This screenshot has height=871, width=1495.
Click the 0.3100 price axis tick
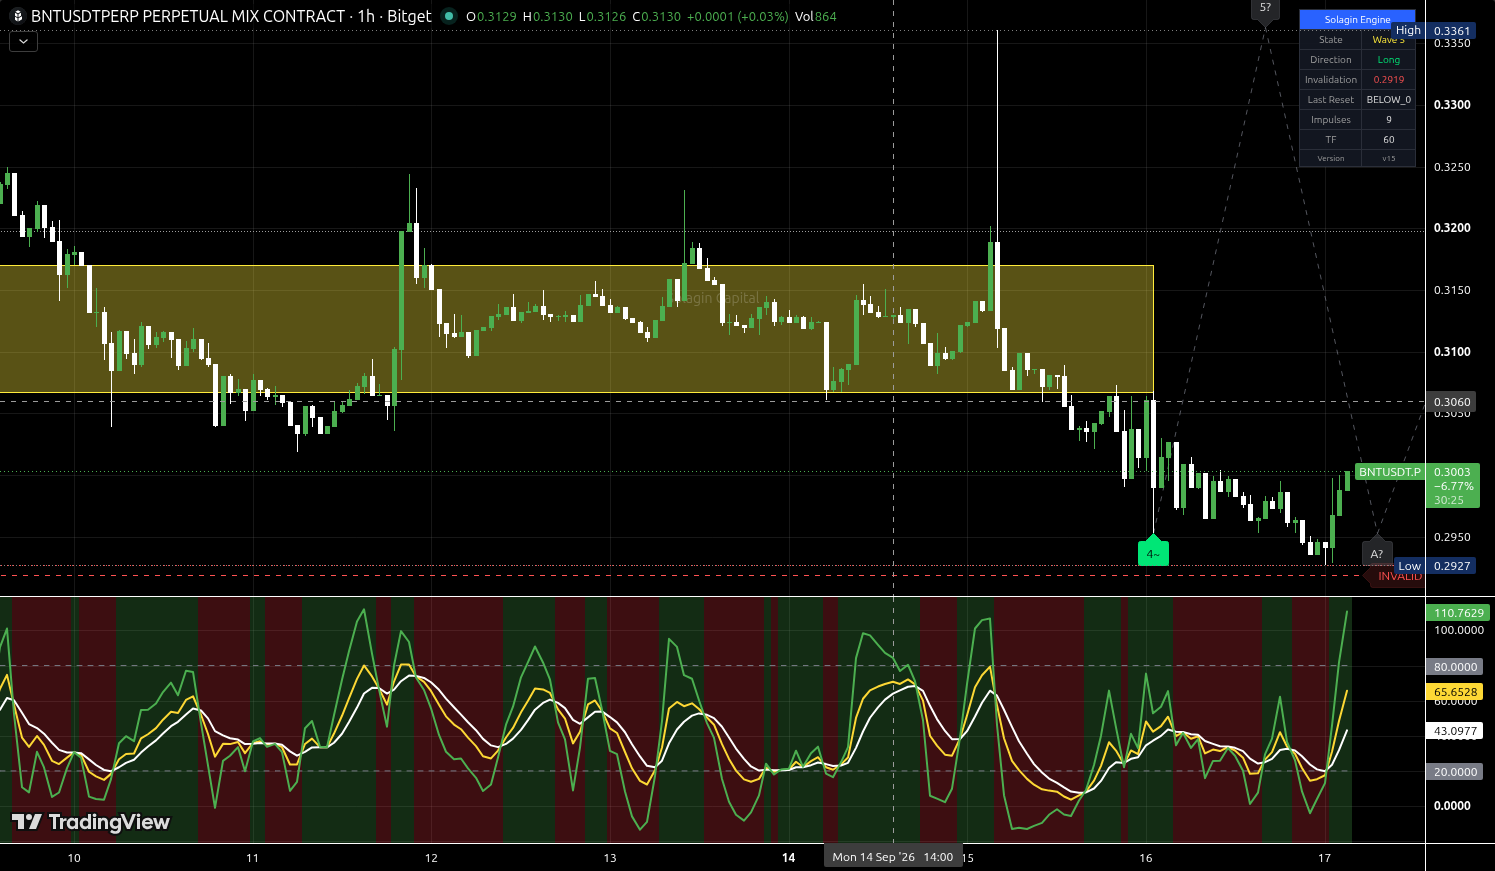tap(1452, 352)
